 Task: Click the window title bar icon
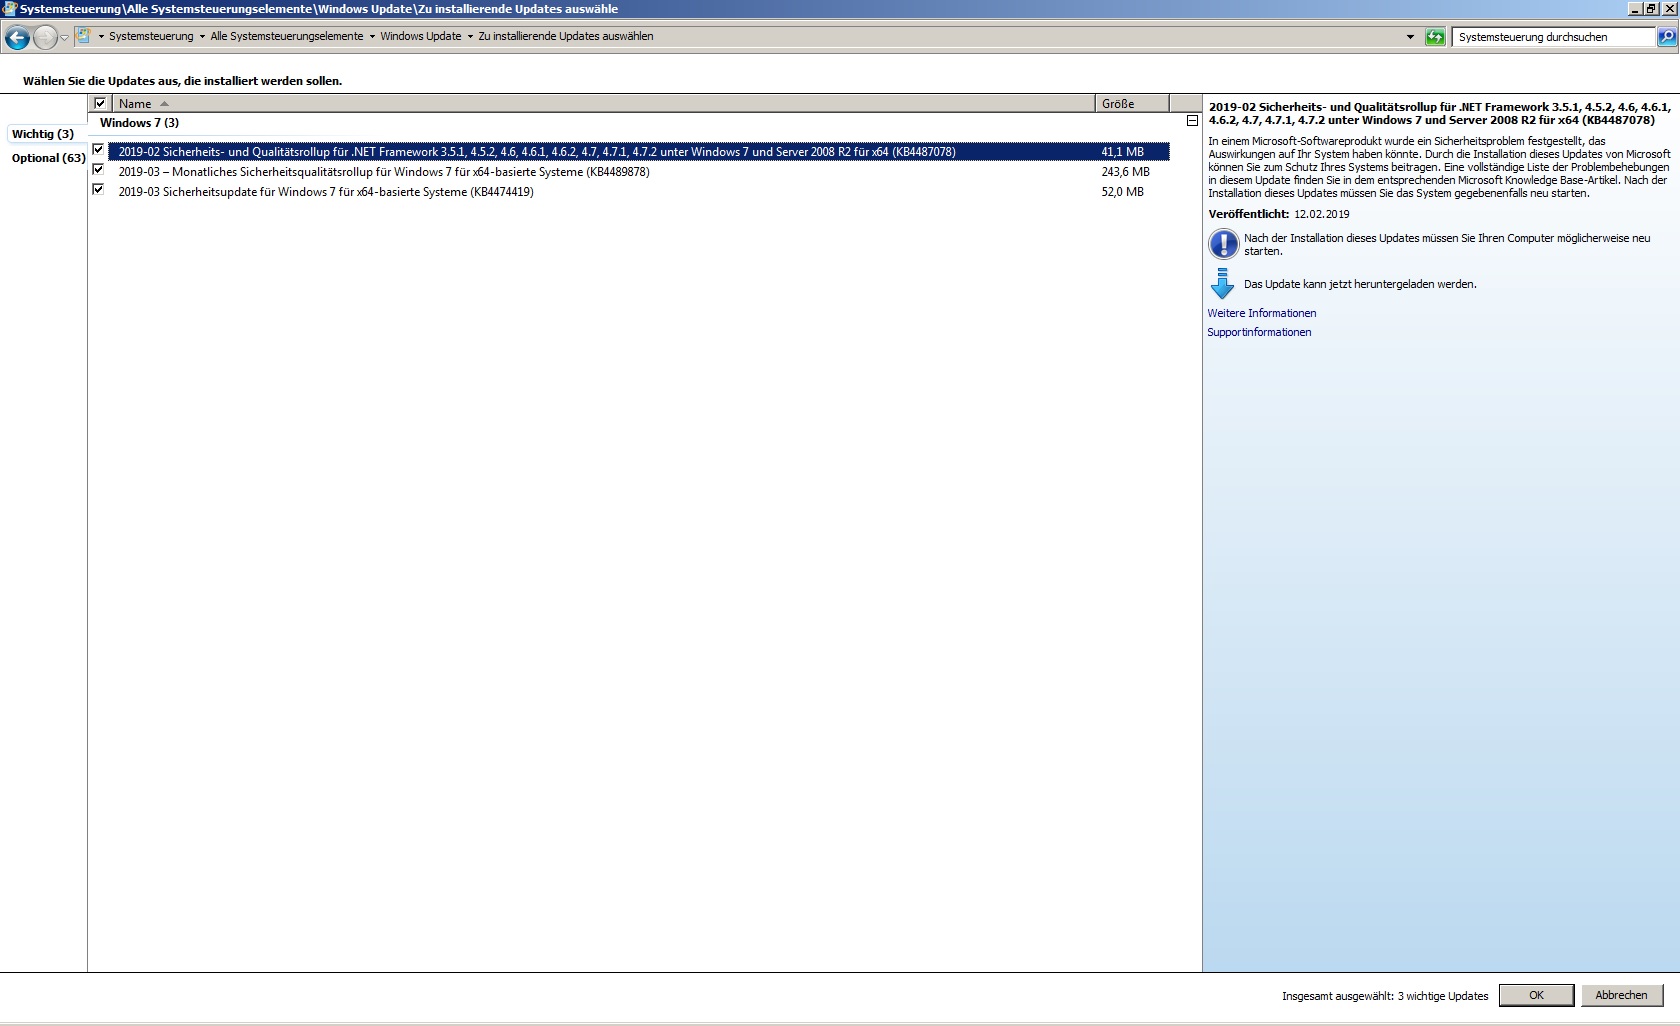[10, 8]
